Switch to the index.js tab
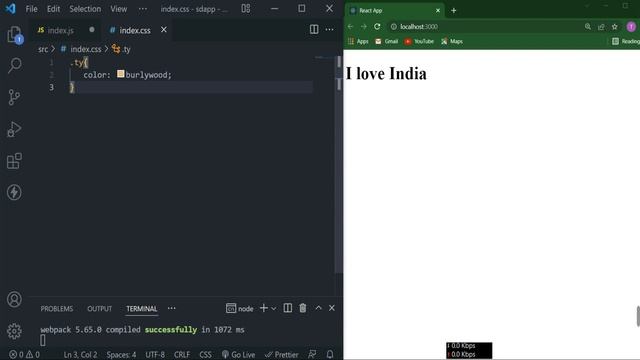Screen dimensions: 640x360 pyautogui.click(x=61, y=30)
